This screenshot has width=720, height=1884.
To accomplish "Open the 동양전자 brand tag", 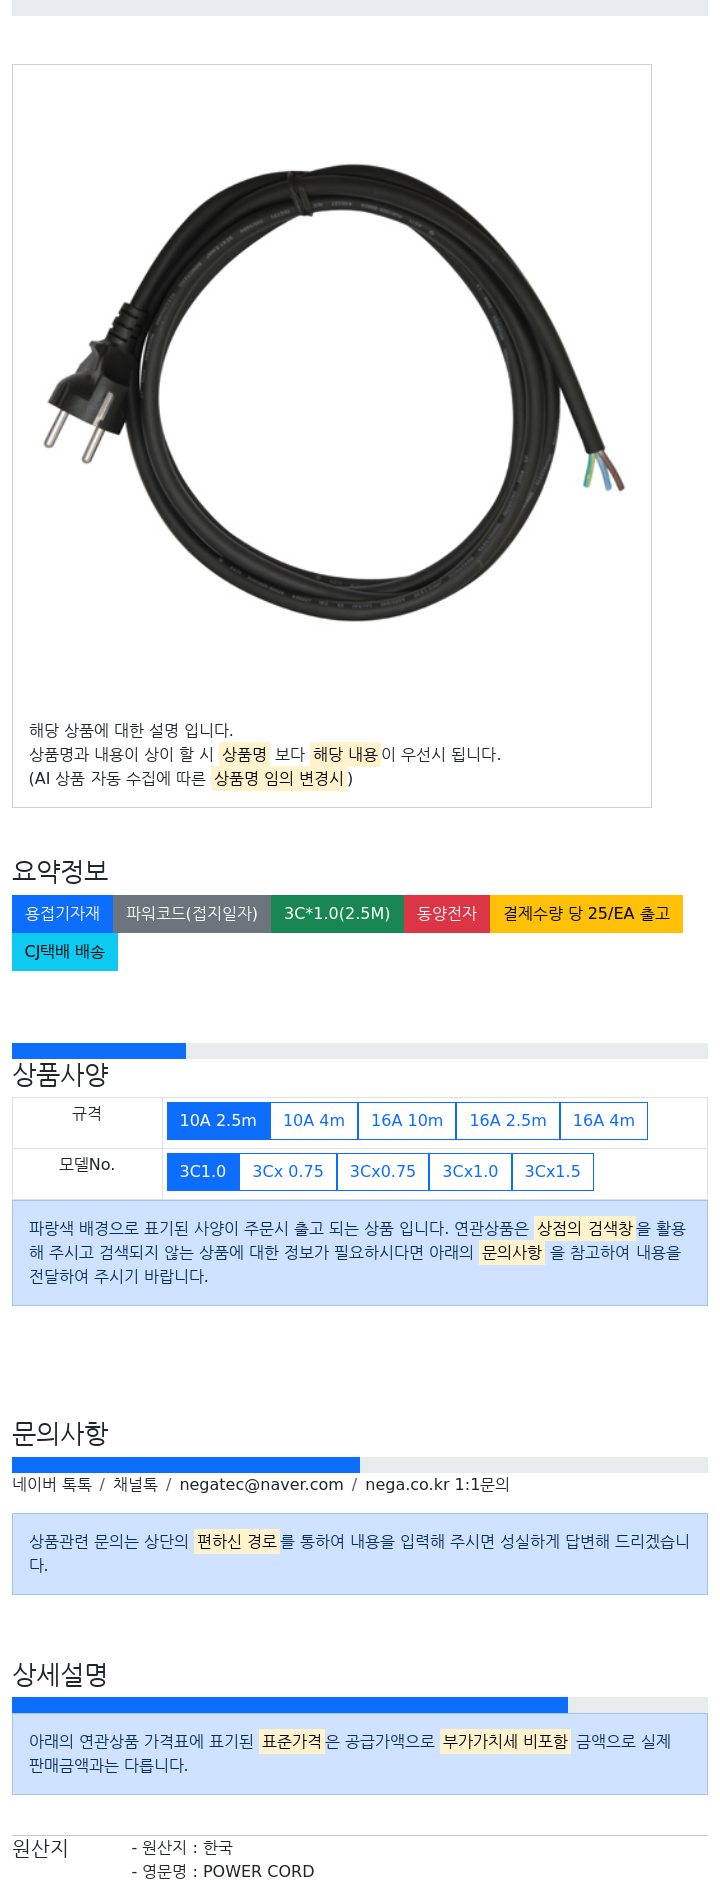I will [447, 914].
